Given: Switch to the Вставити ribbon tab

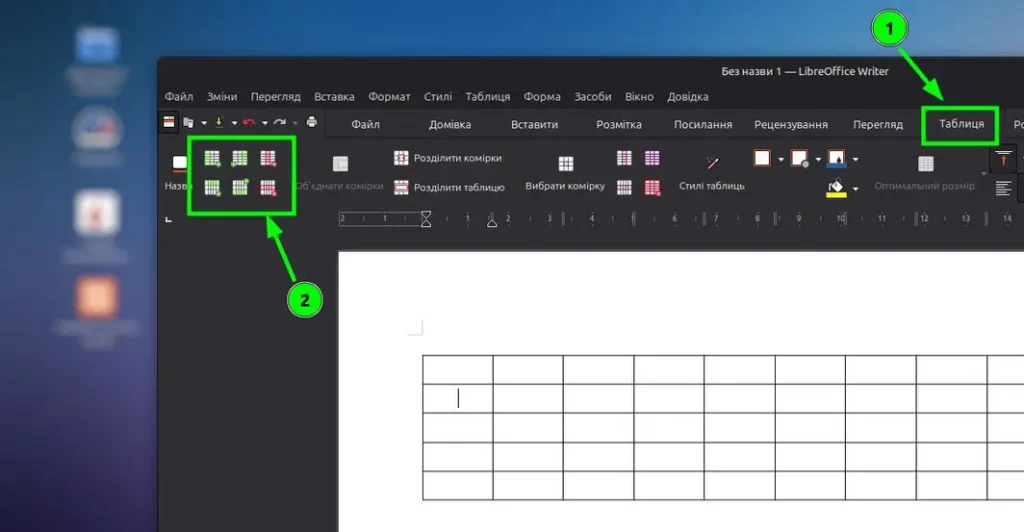Looking at the screenshot, I should point(534,124).
